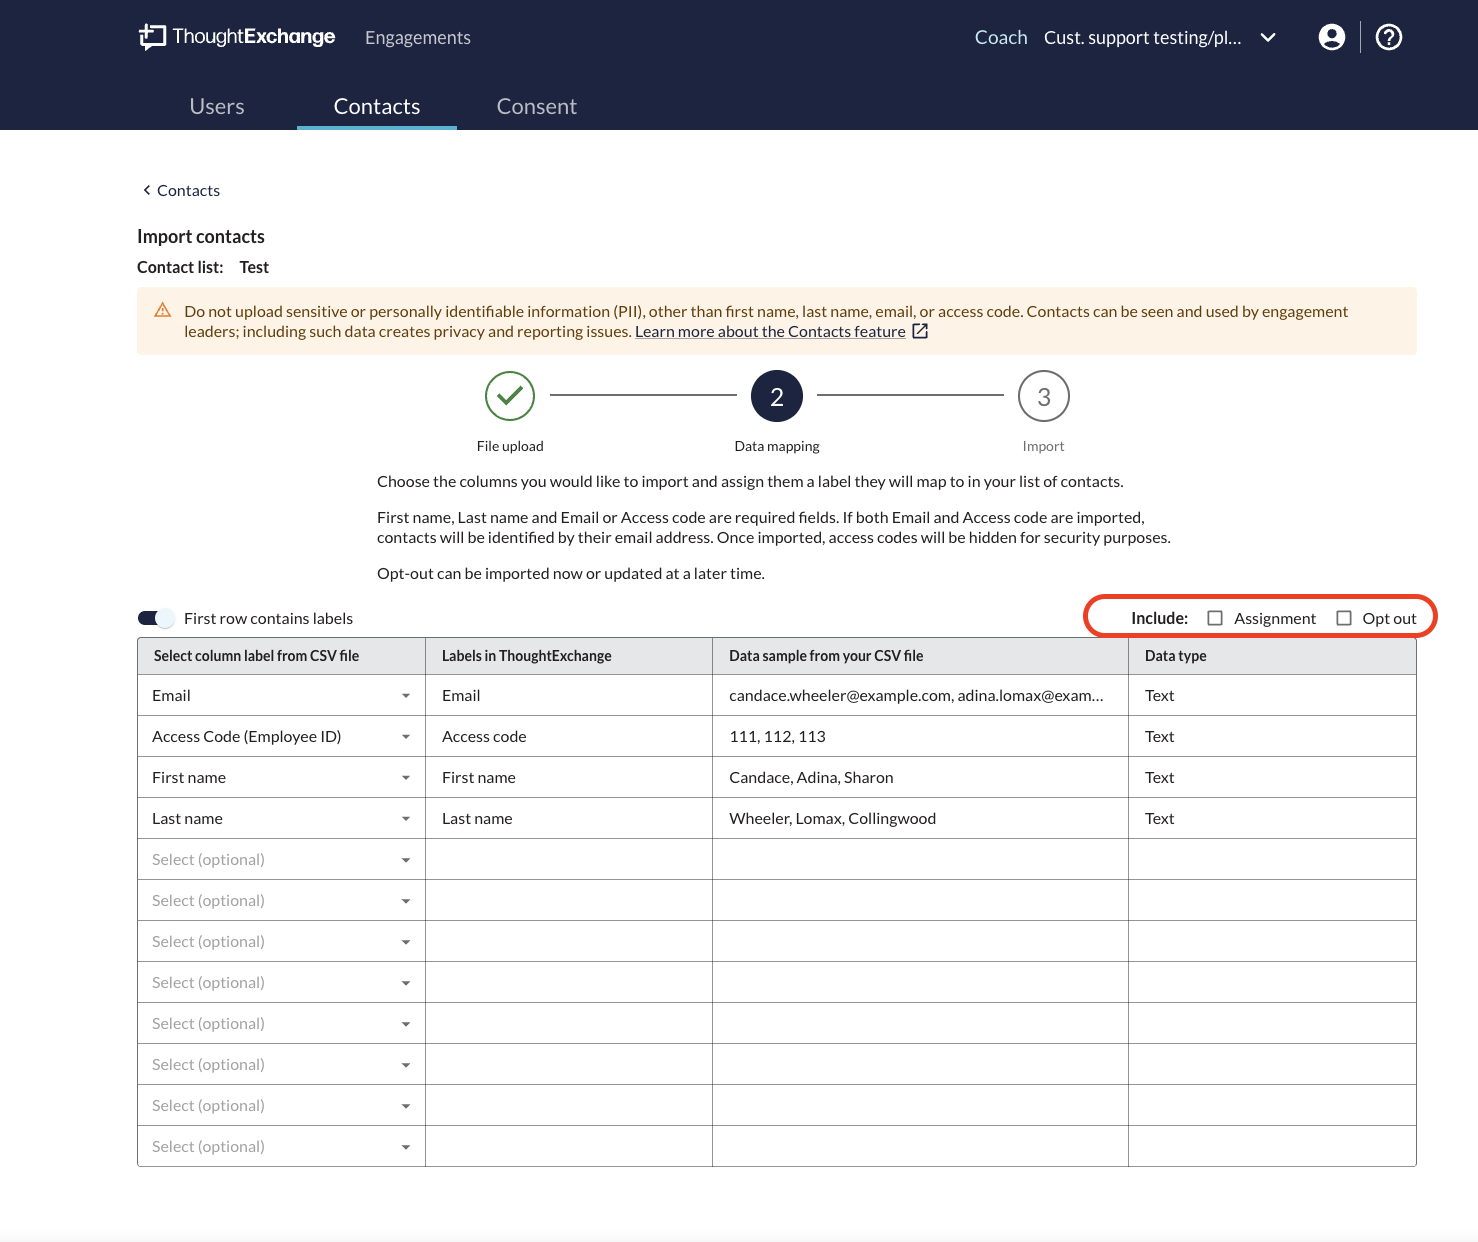The width and height of the screenshot is (1478, 1242).
Task: Toggle First row contains labels switch
Action: tap(156, 618)
